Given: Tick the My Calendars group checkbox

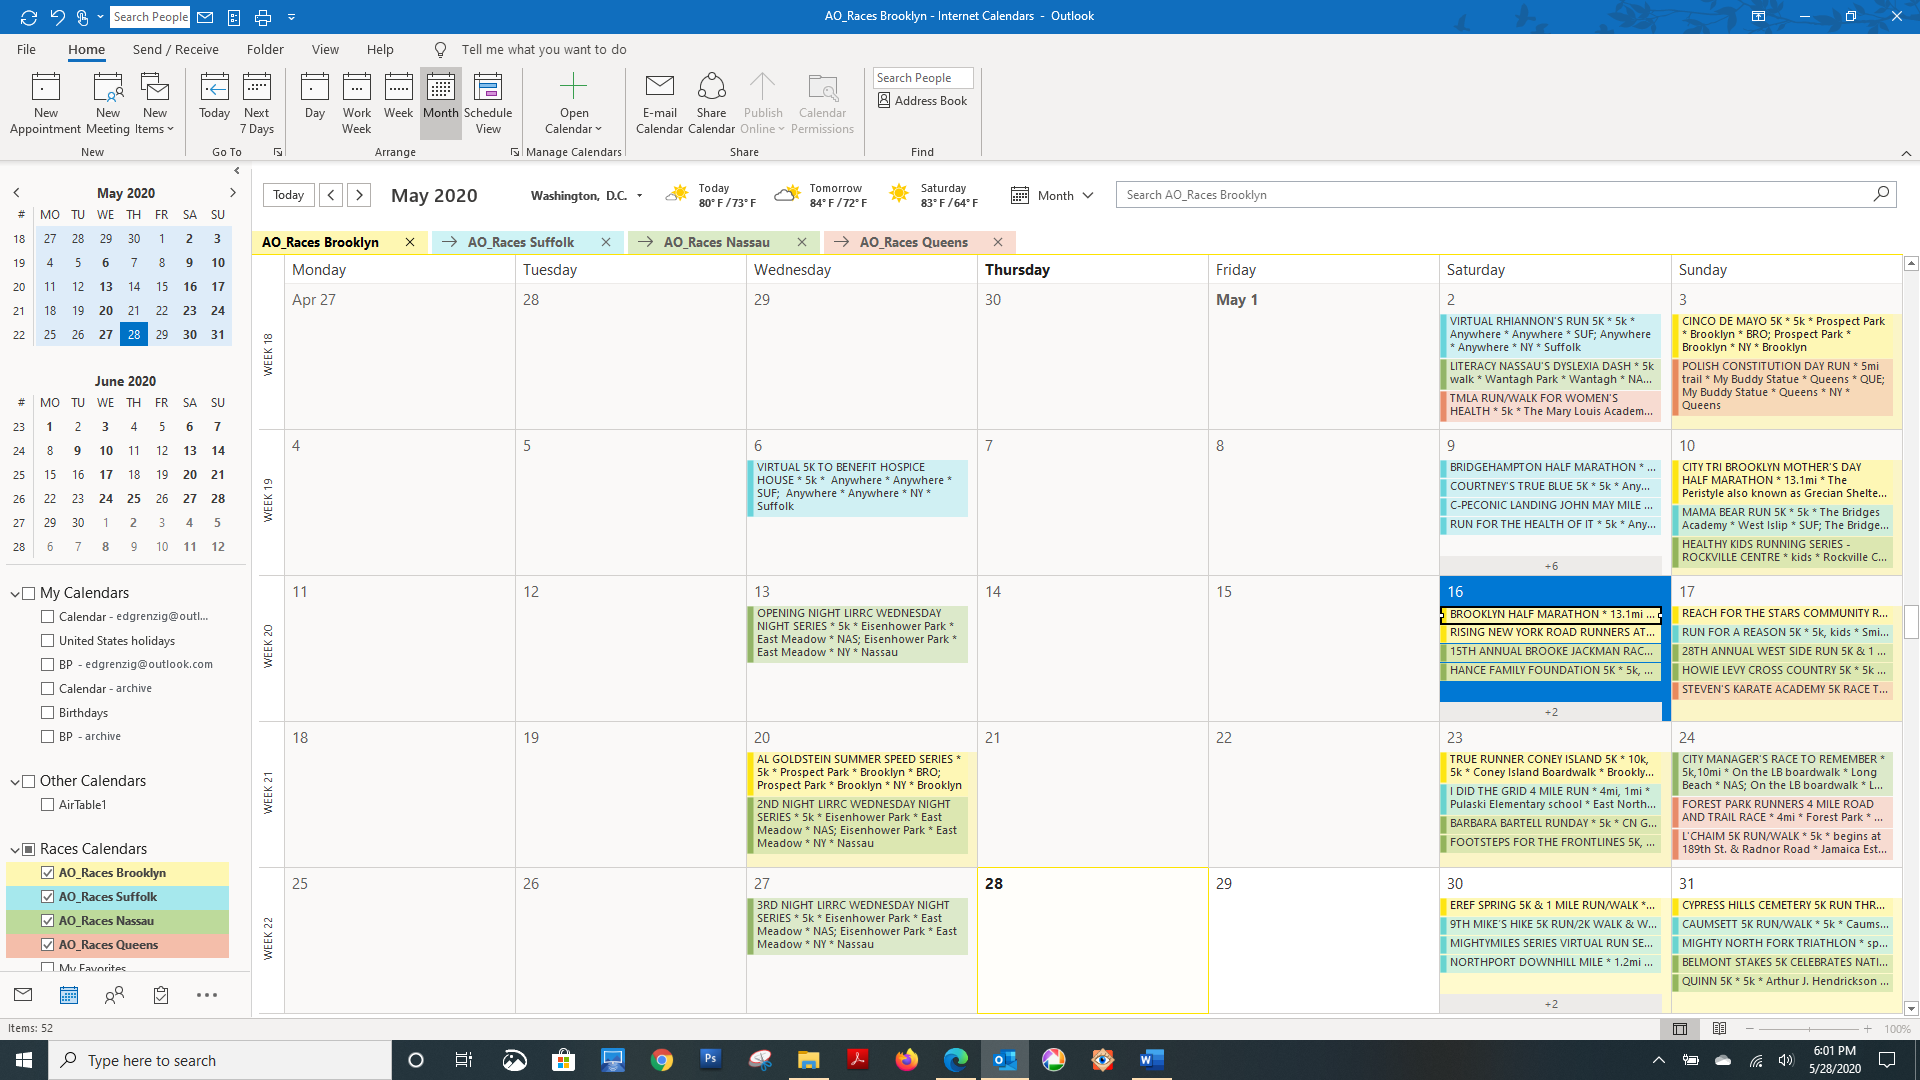Looking at the screenshot, I should [x=29, y=593].
